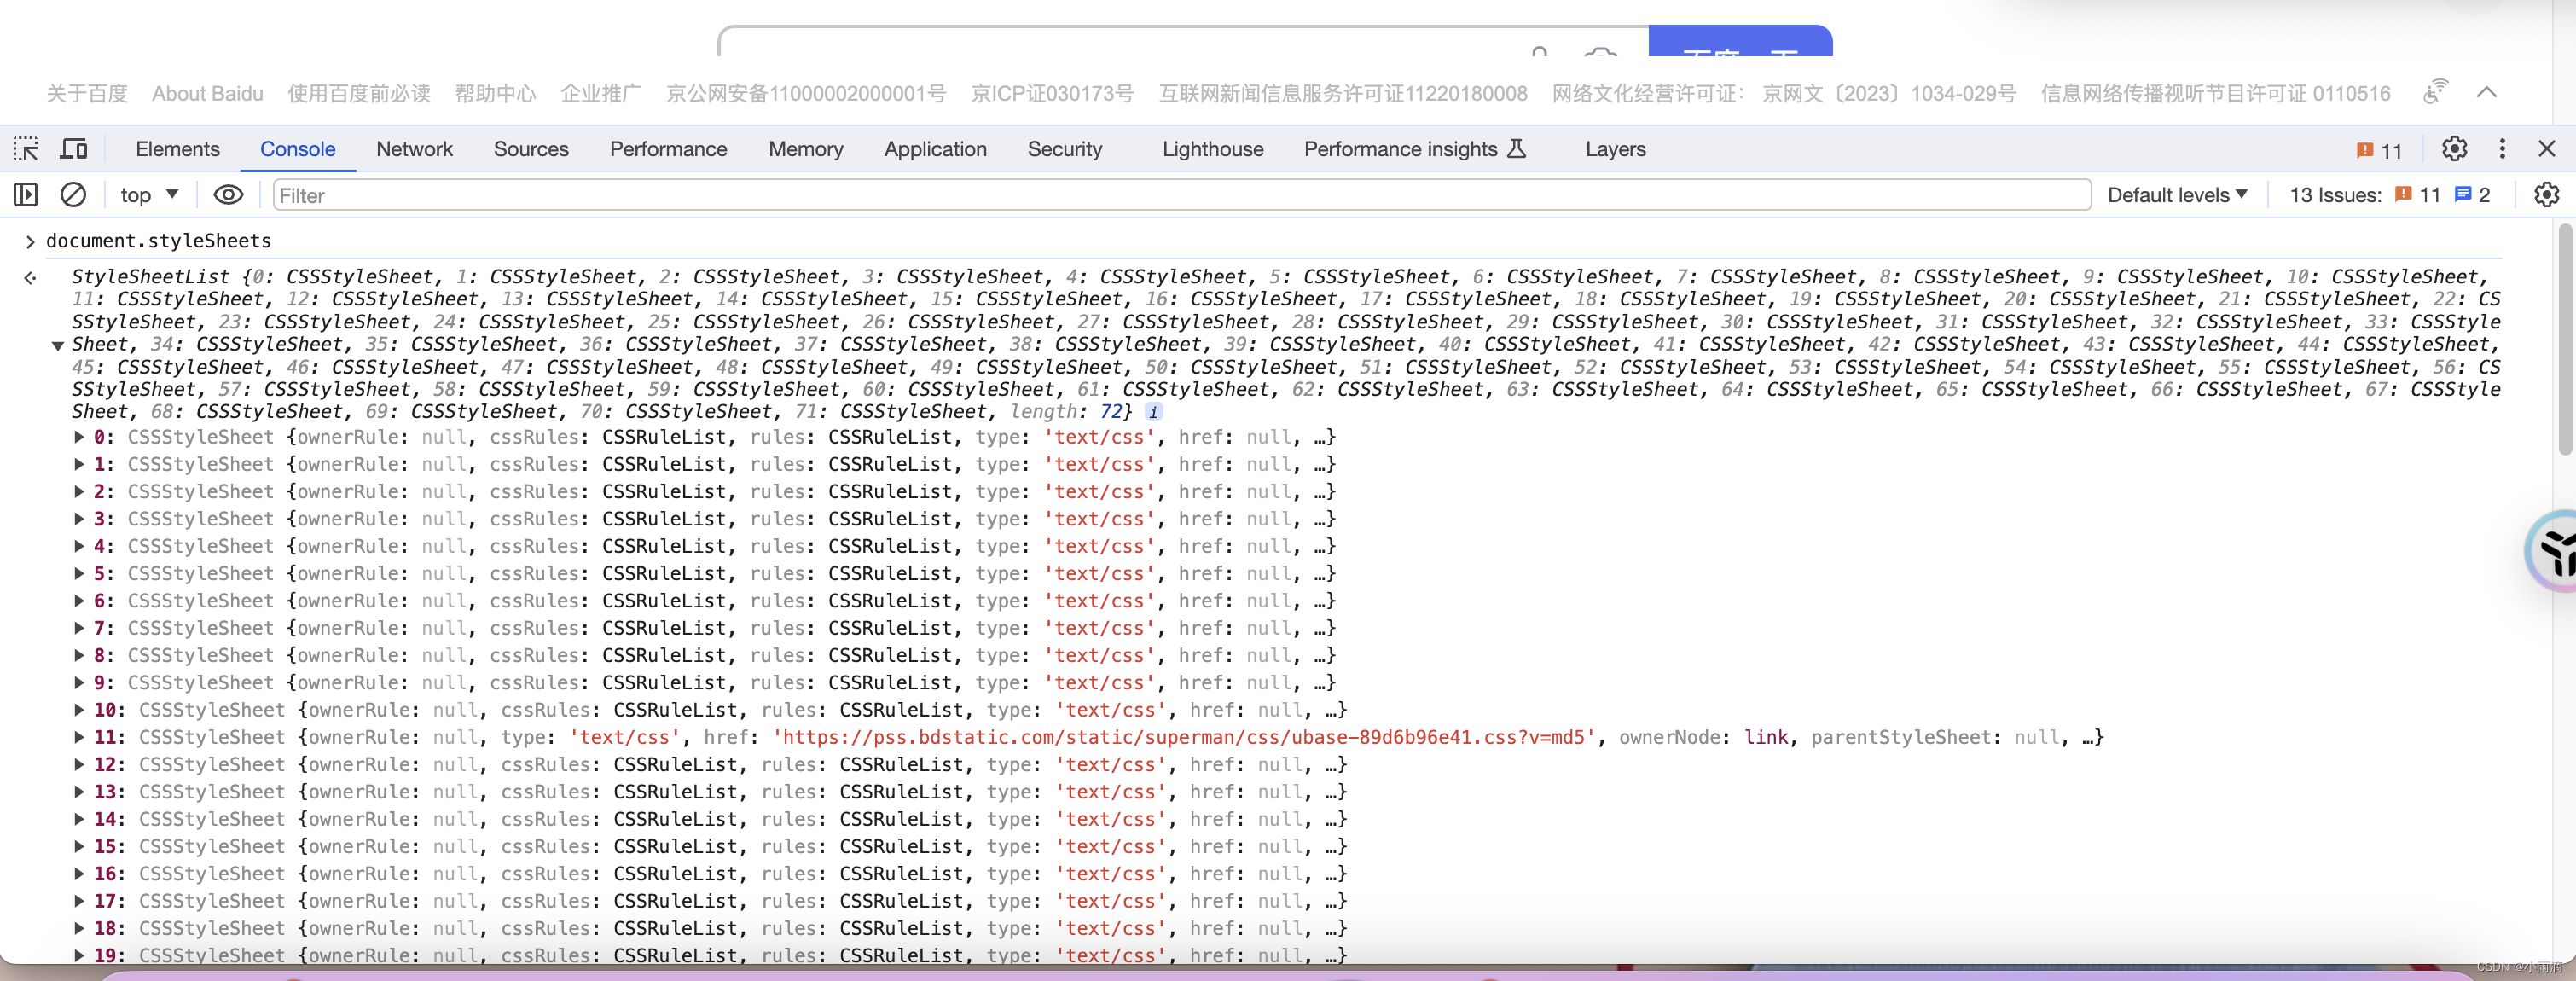The image size is (2576, 981).
Task: Open the 企业推广 link
Action: [x=601, y=93]
